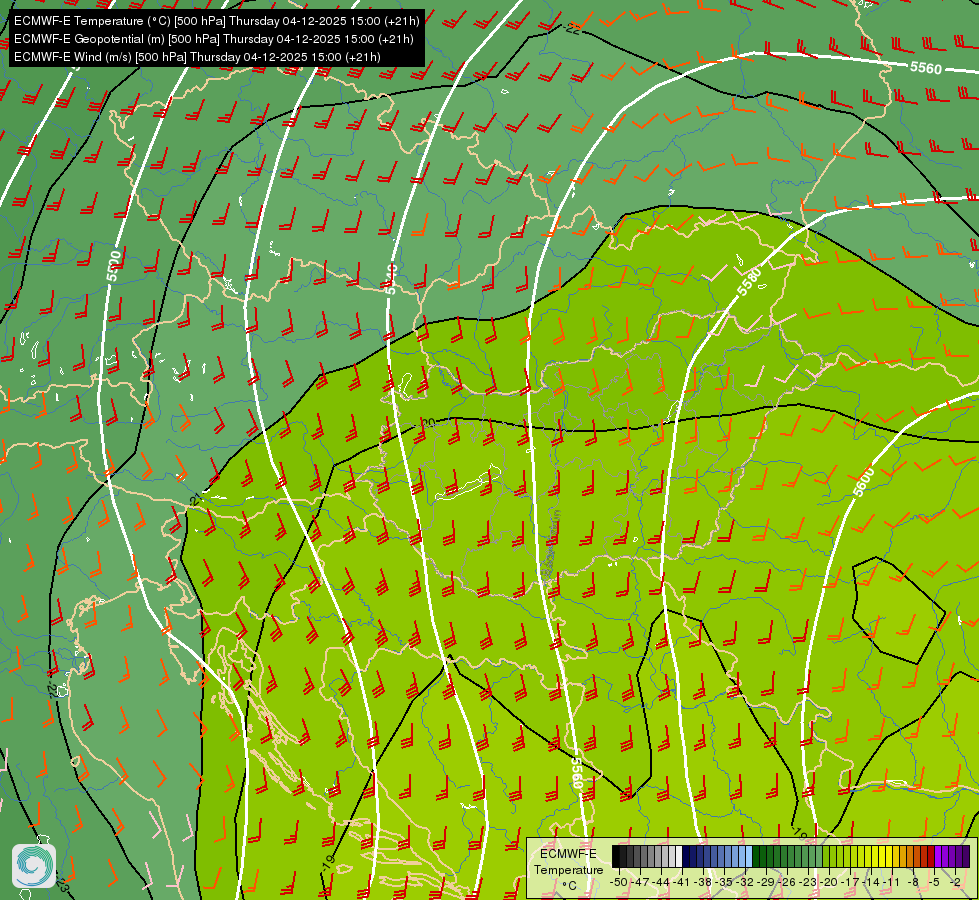Click the swirl logo icon
The image size is (979, 900).
(34, 866)
